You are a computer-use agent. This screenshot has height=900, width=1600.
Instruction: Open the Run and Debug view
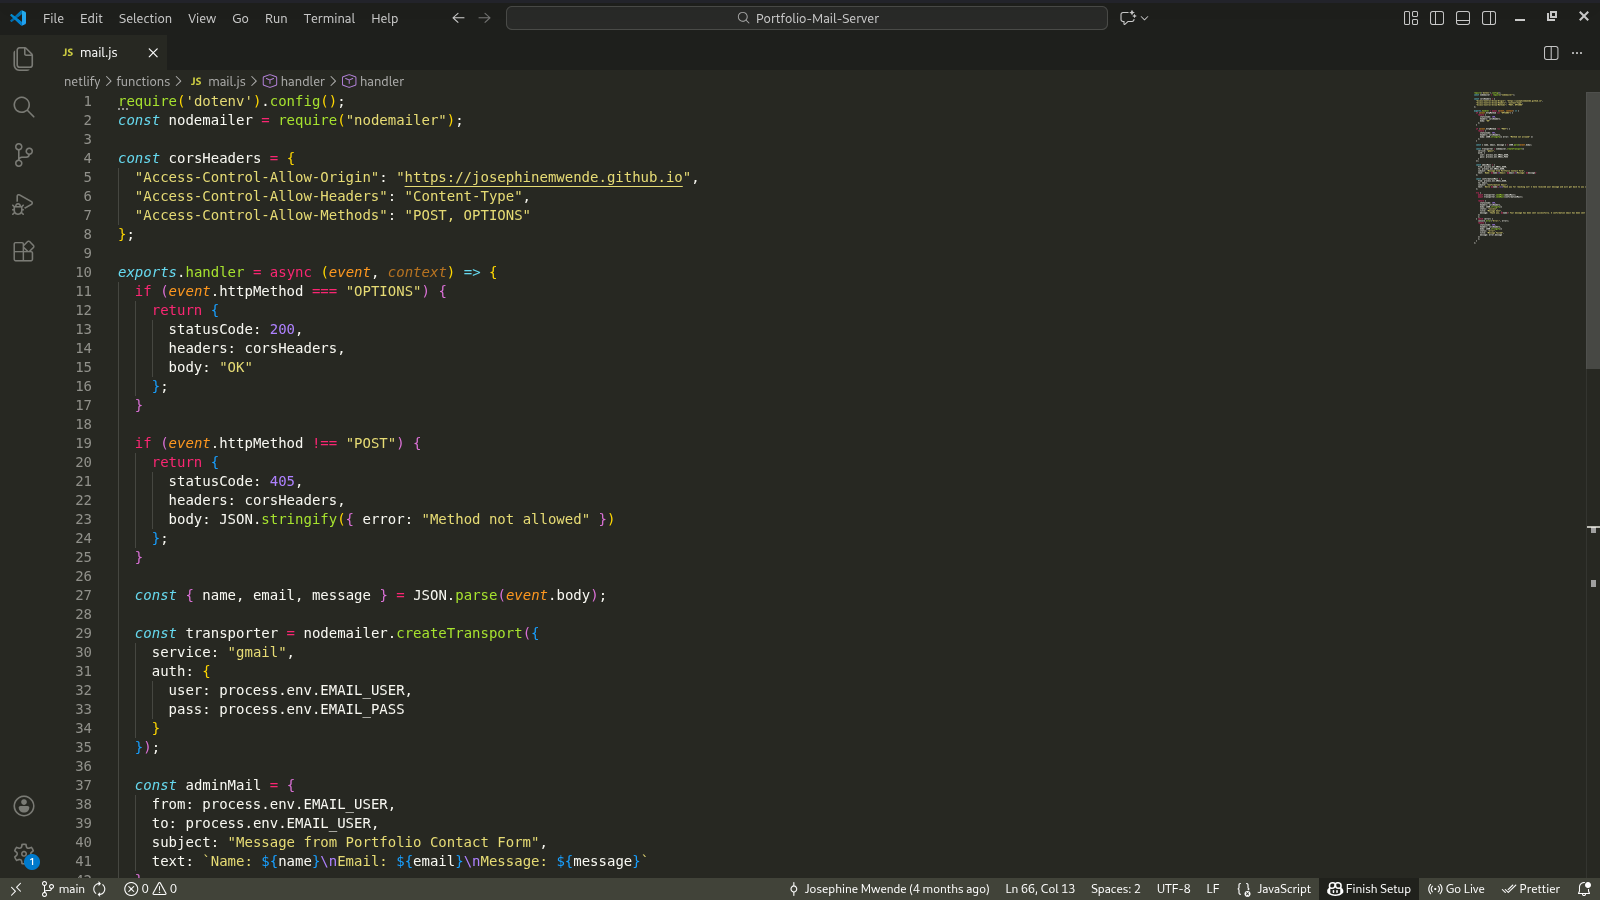tap(23, 204)
